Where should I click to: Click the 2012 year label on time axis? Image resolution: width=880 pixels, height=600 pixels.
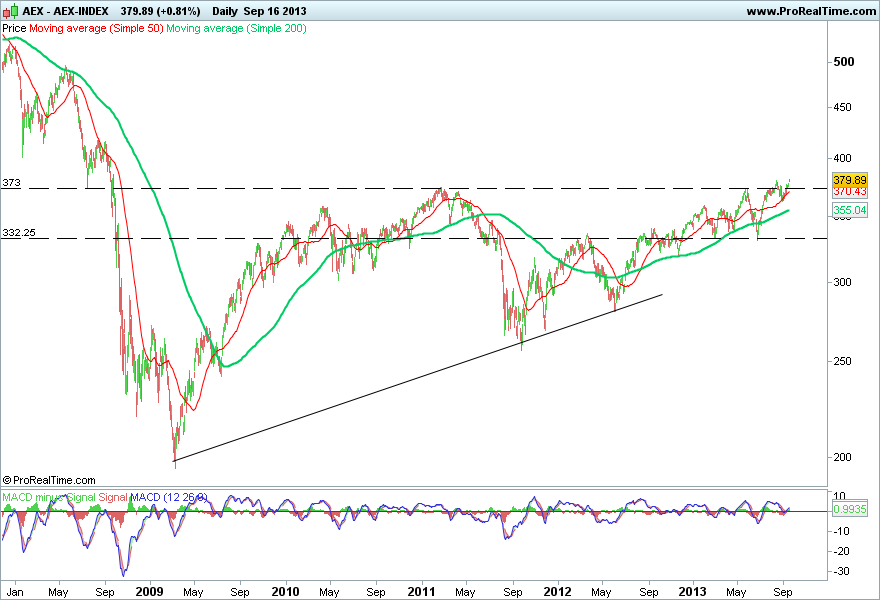[557, 592]
